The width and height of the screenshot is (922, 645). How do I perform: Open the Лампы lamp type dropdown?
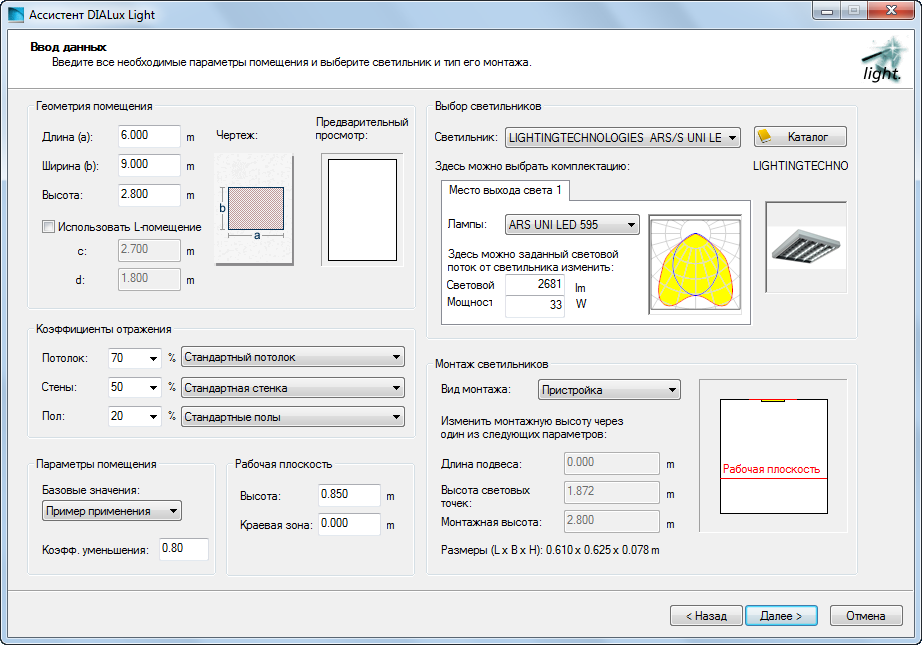[x=571, y=225]
